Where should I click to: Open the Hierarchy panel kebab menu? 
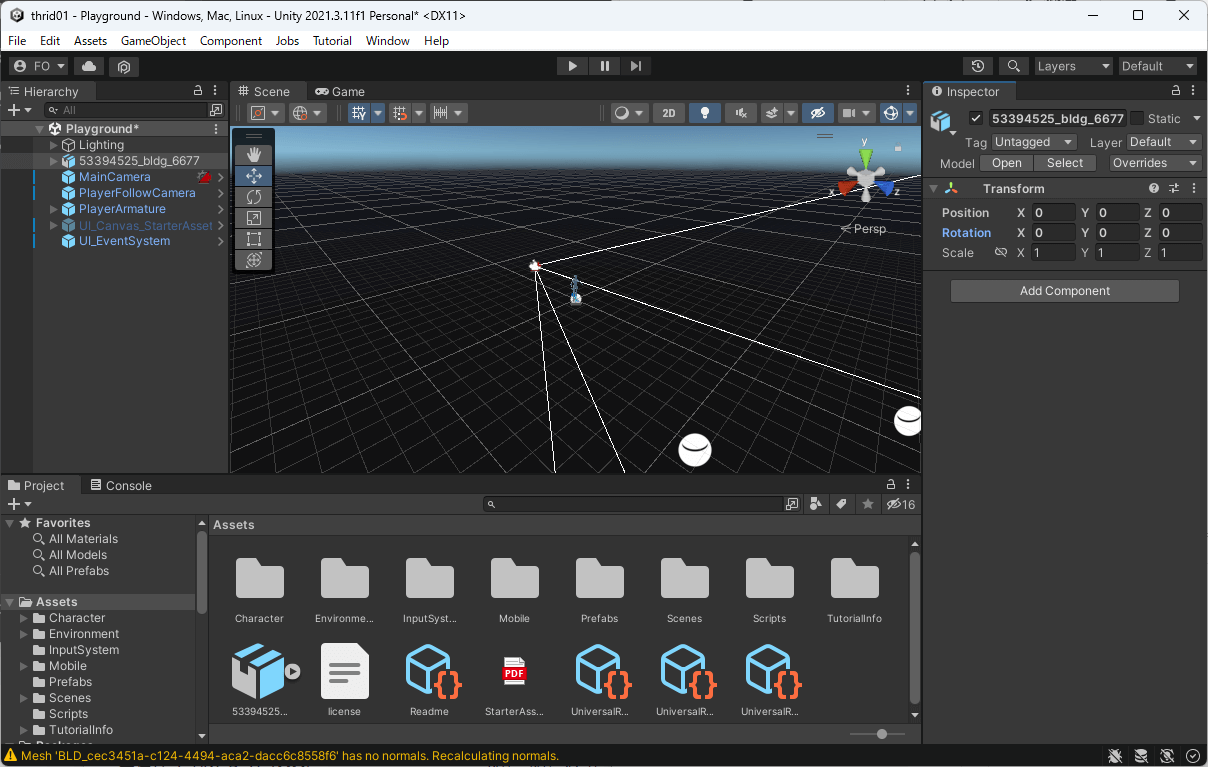point(217,91)
